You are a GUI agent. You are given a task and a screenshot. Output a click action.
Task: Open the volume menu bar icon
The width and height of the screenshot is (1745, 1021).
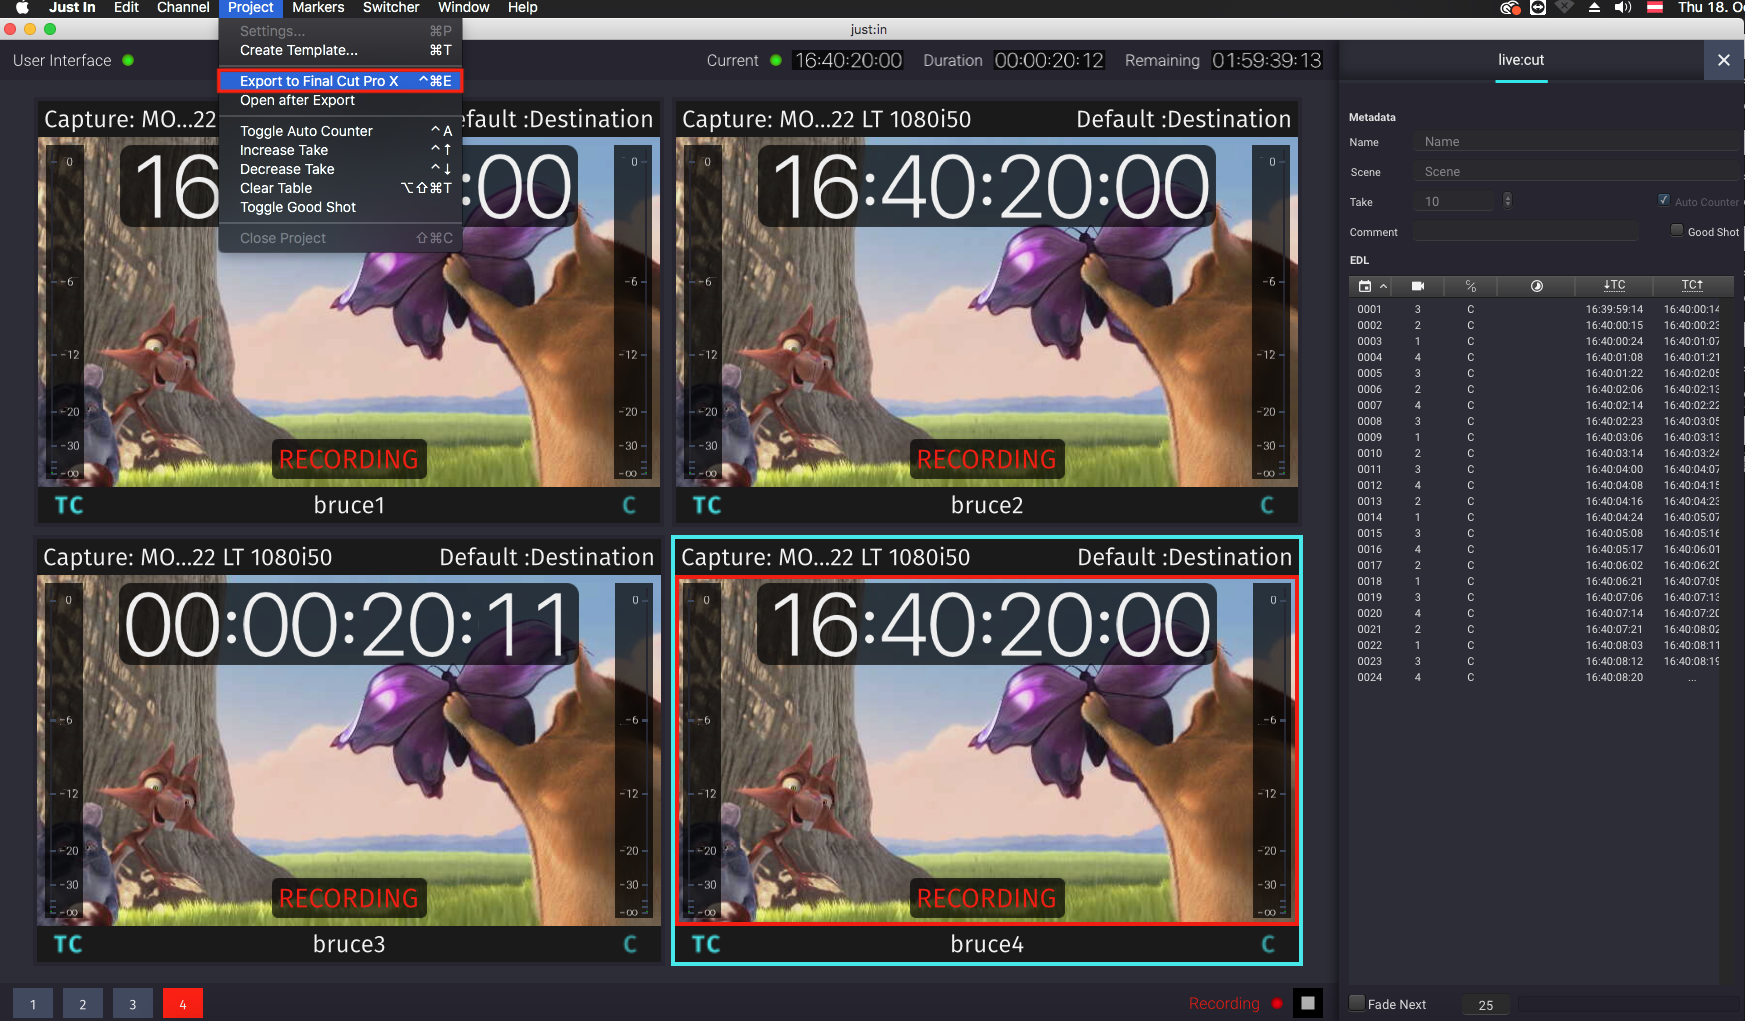[x=1623, y=8]
